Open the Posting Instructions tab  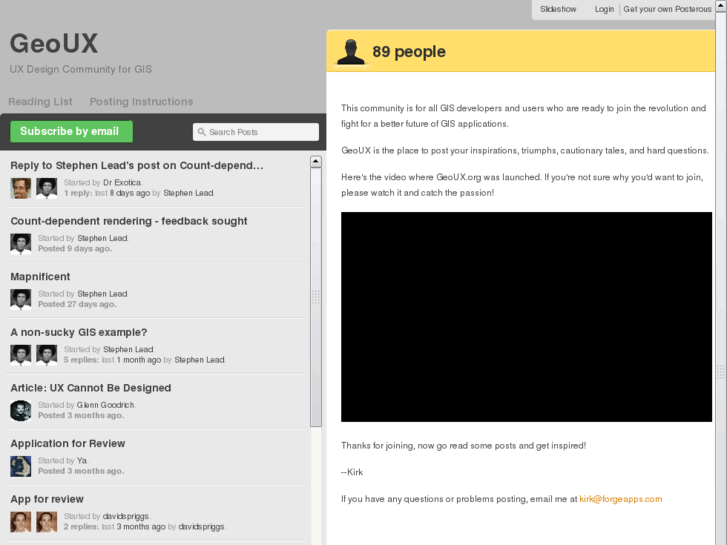(141, 102)
